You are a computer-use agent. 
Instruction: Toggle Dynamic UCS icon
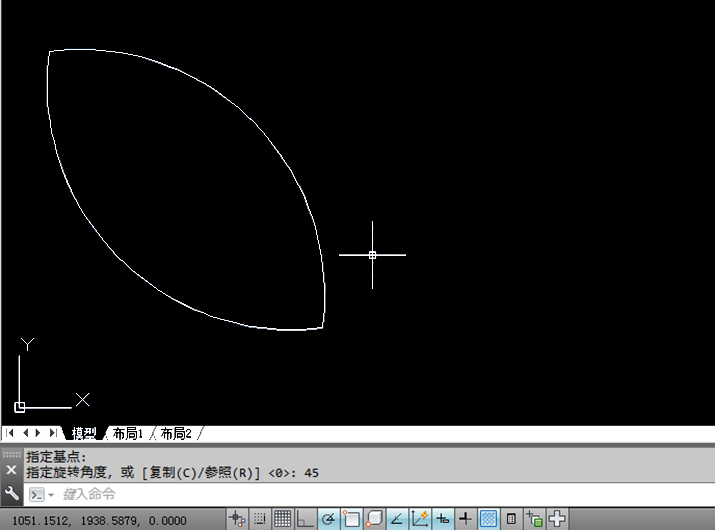click(420, 519)
